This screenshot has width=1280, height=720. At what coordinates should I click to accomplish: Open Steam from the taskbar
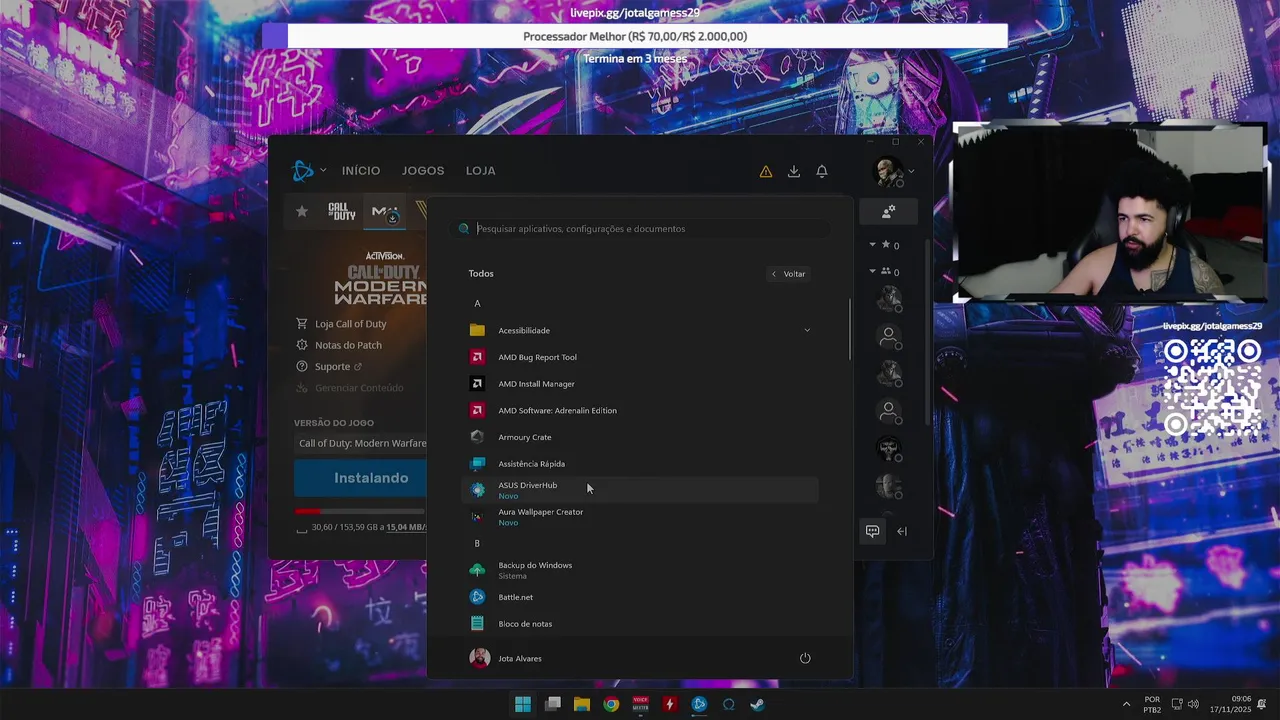pos(758,704)
